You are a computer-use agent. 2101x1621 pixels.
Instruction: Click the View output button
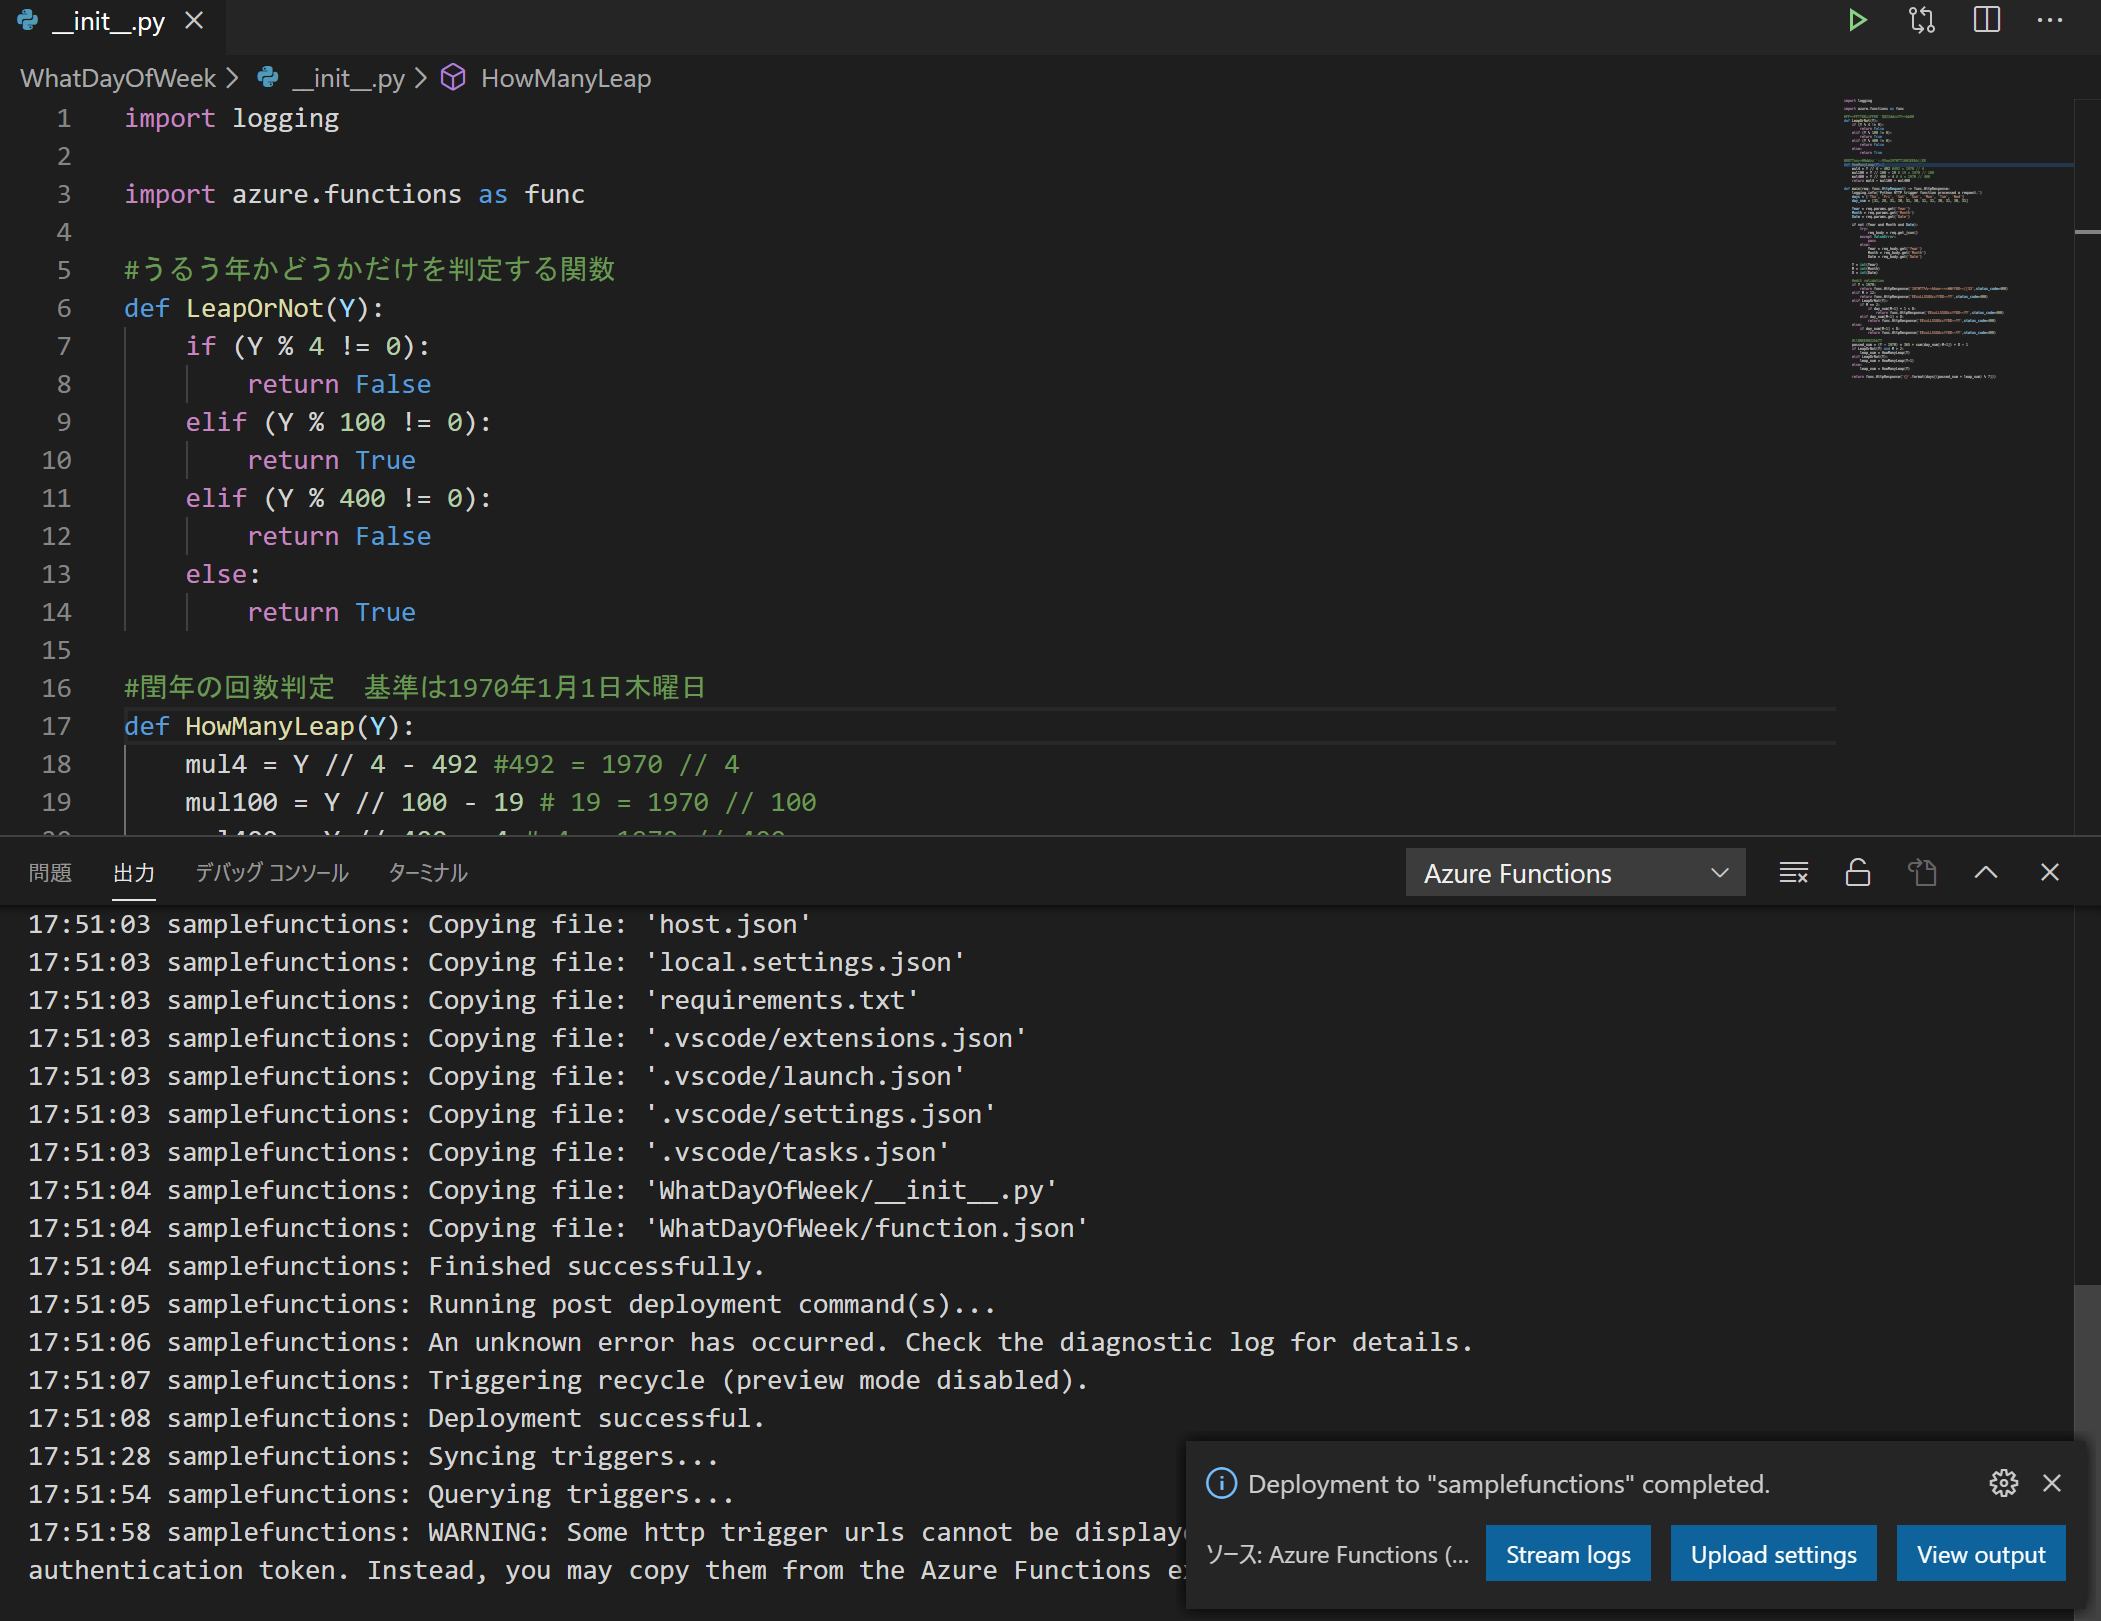1980,1555
